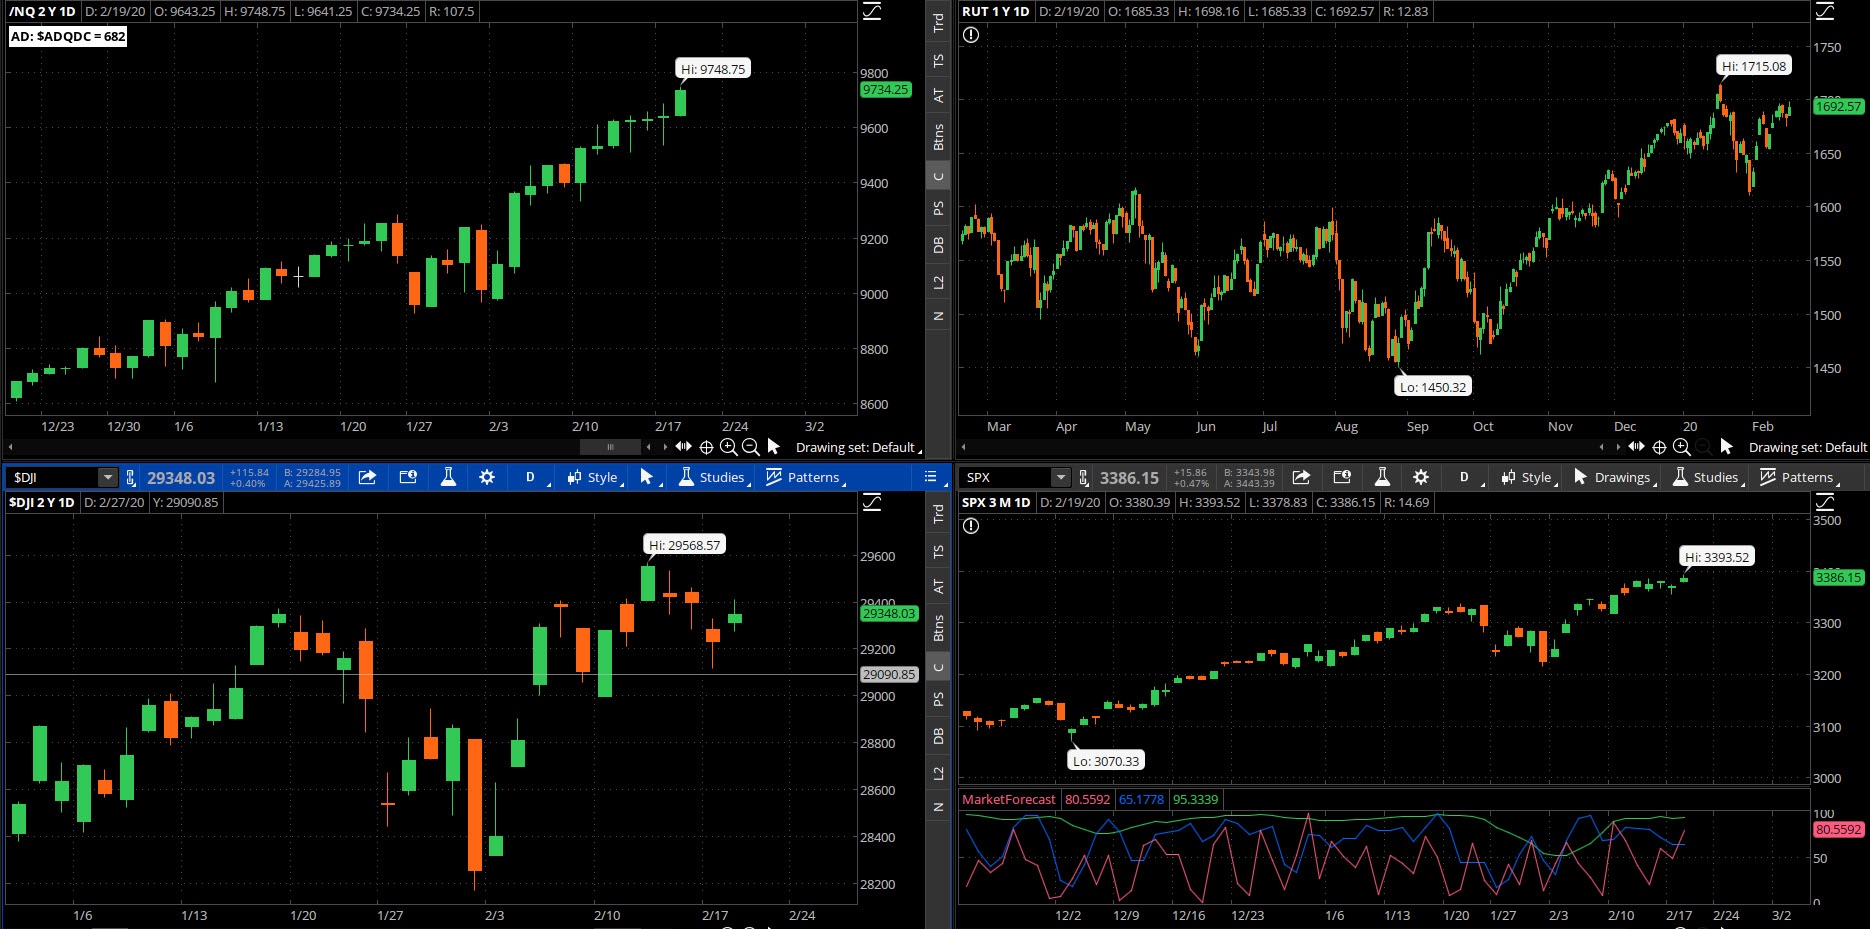Screen dimensions: 1870x929
Task: Click the flask icon on SPX toolbar
Action: (x=1382, y=477)
